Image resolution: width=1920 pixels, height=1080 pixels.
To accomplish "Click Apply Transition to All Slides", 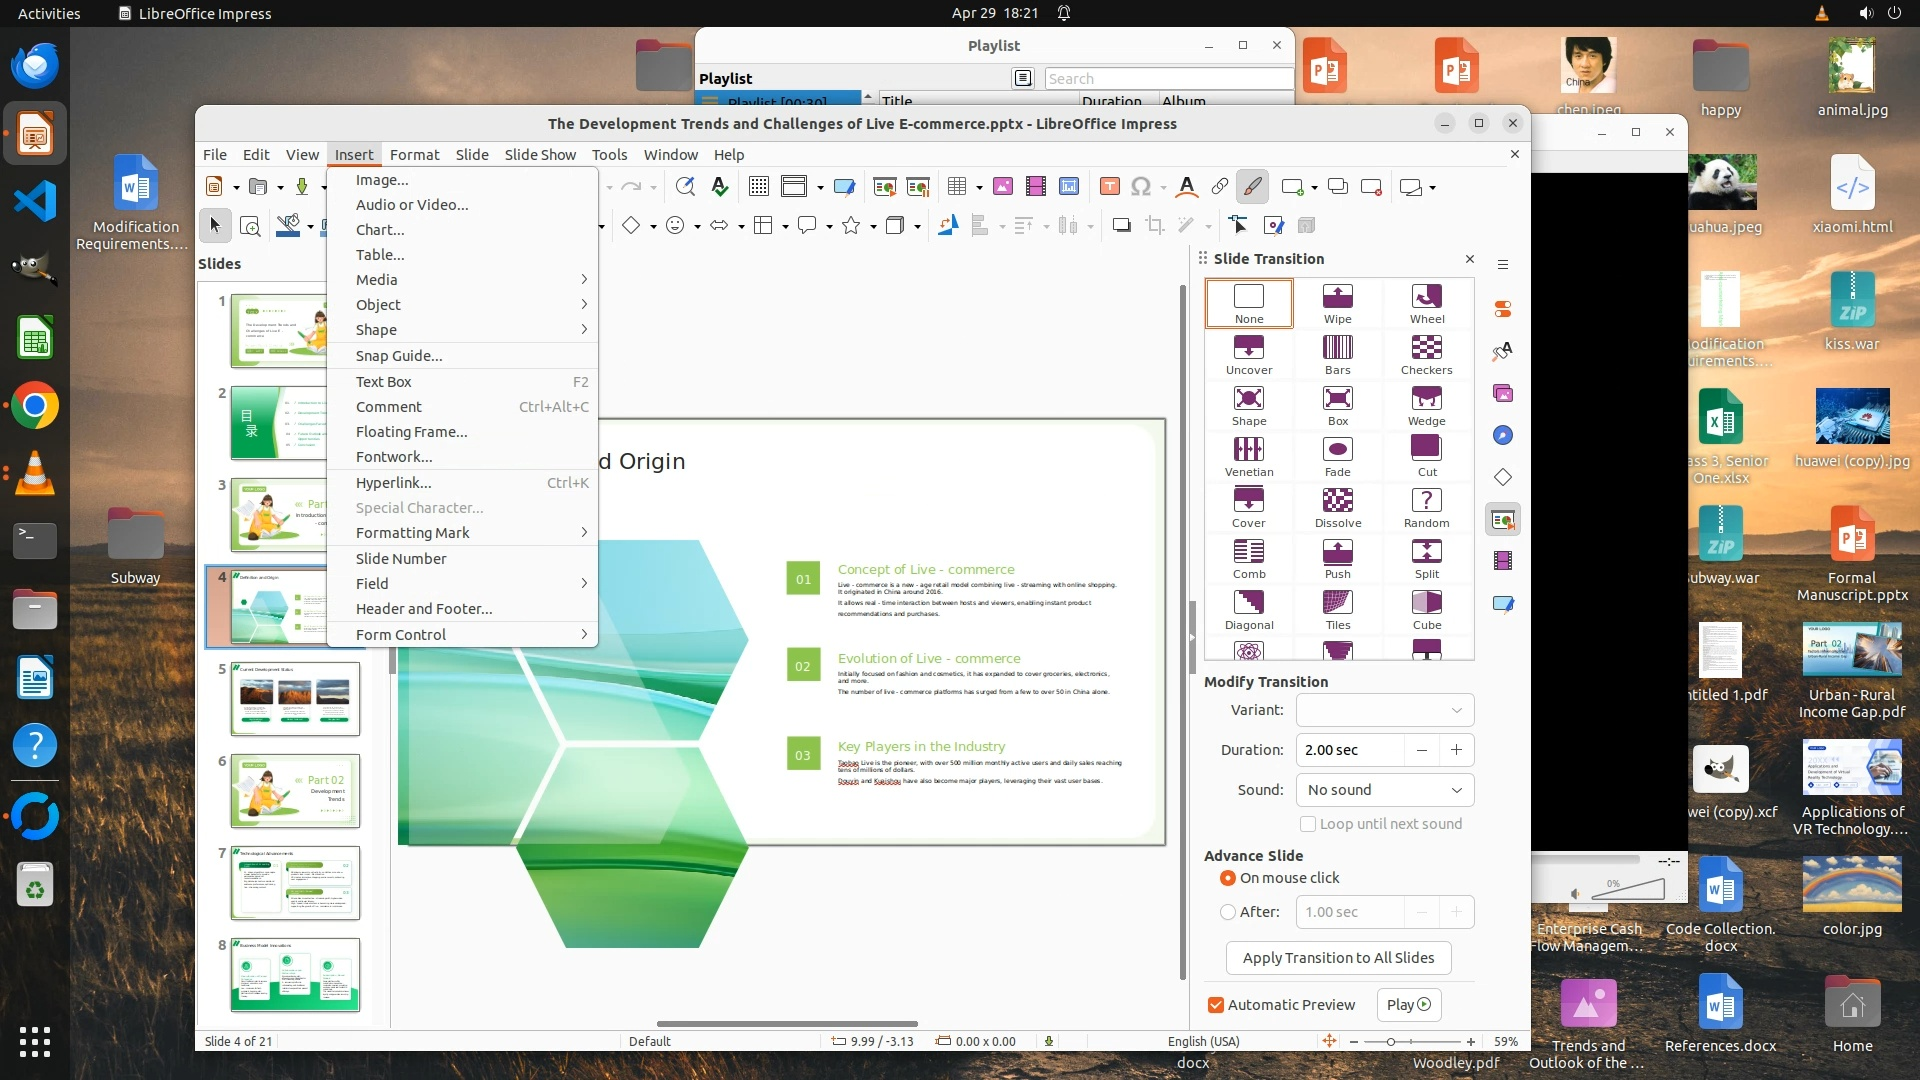I will tap(1338, 958).
